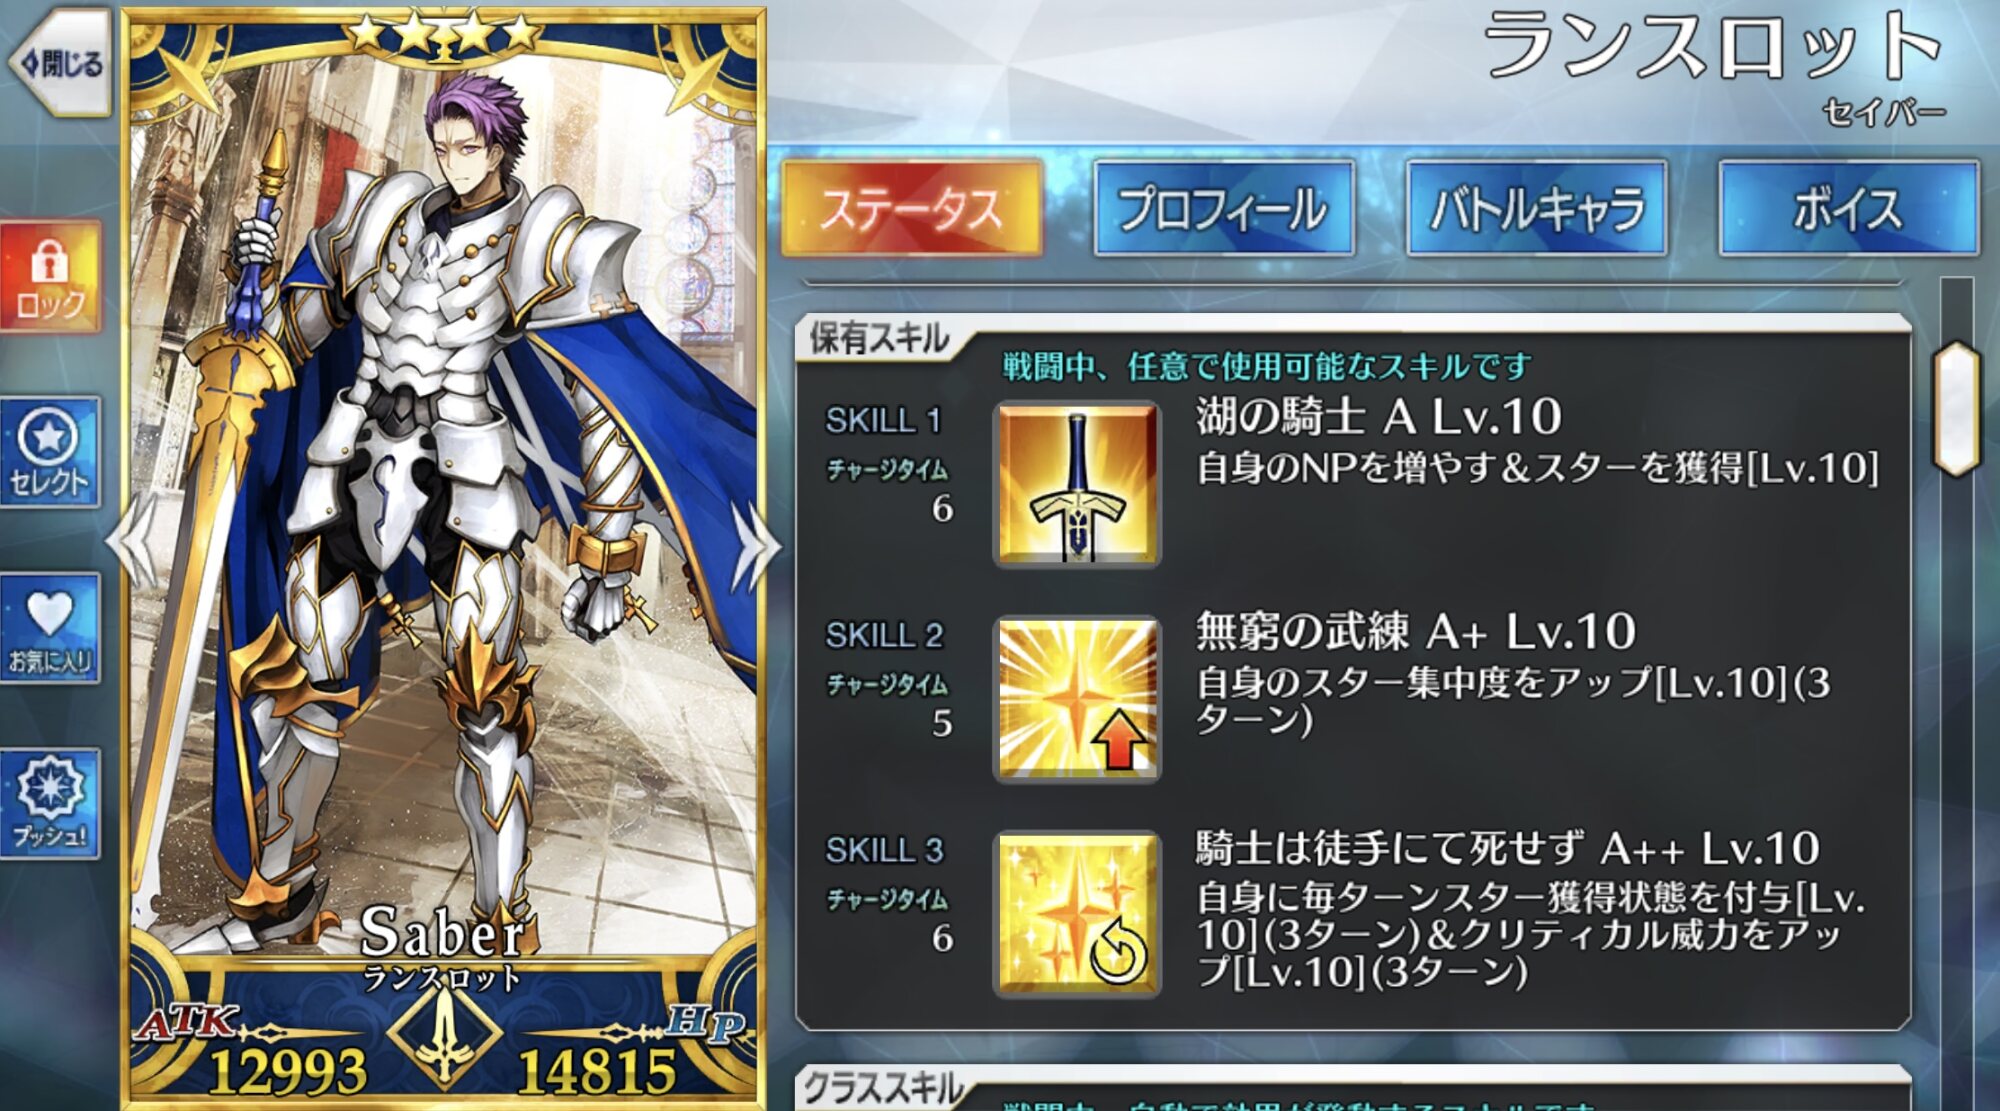Toggle the ロック lock button

click(x=50, y=277)
